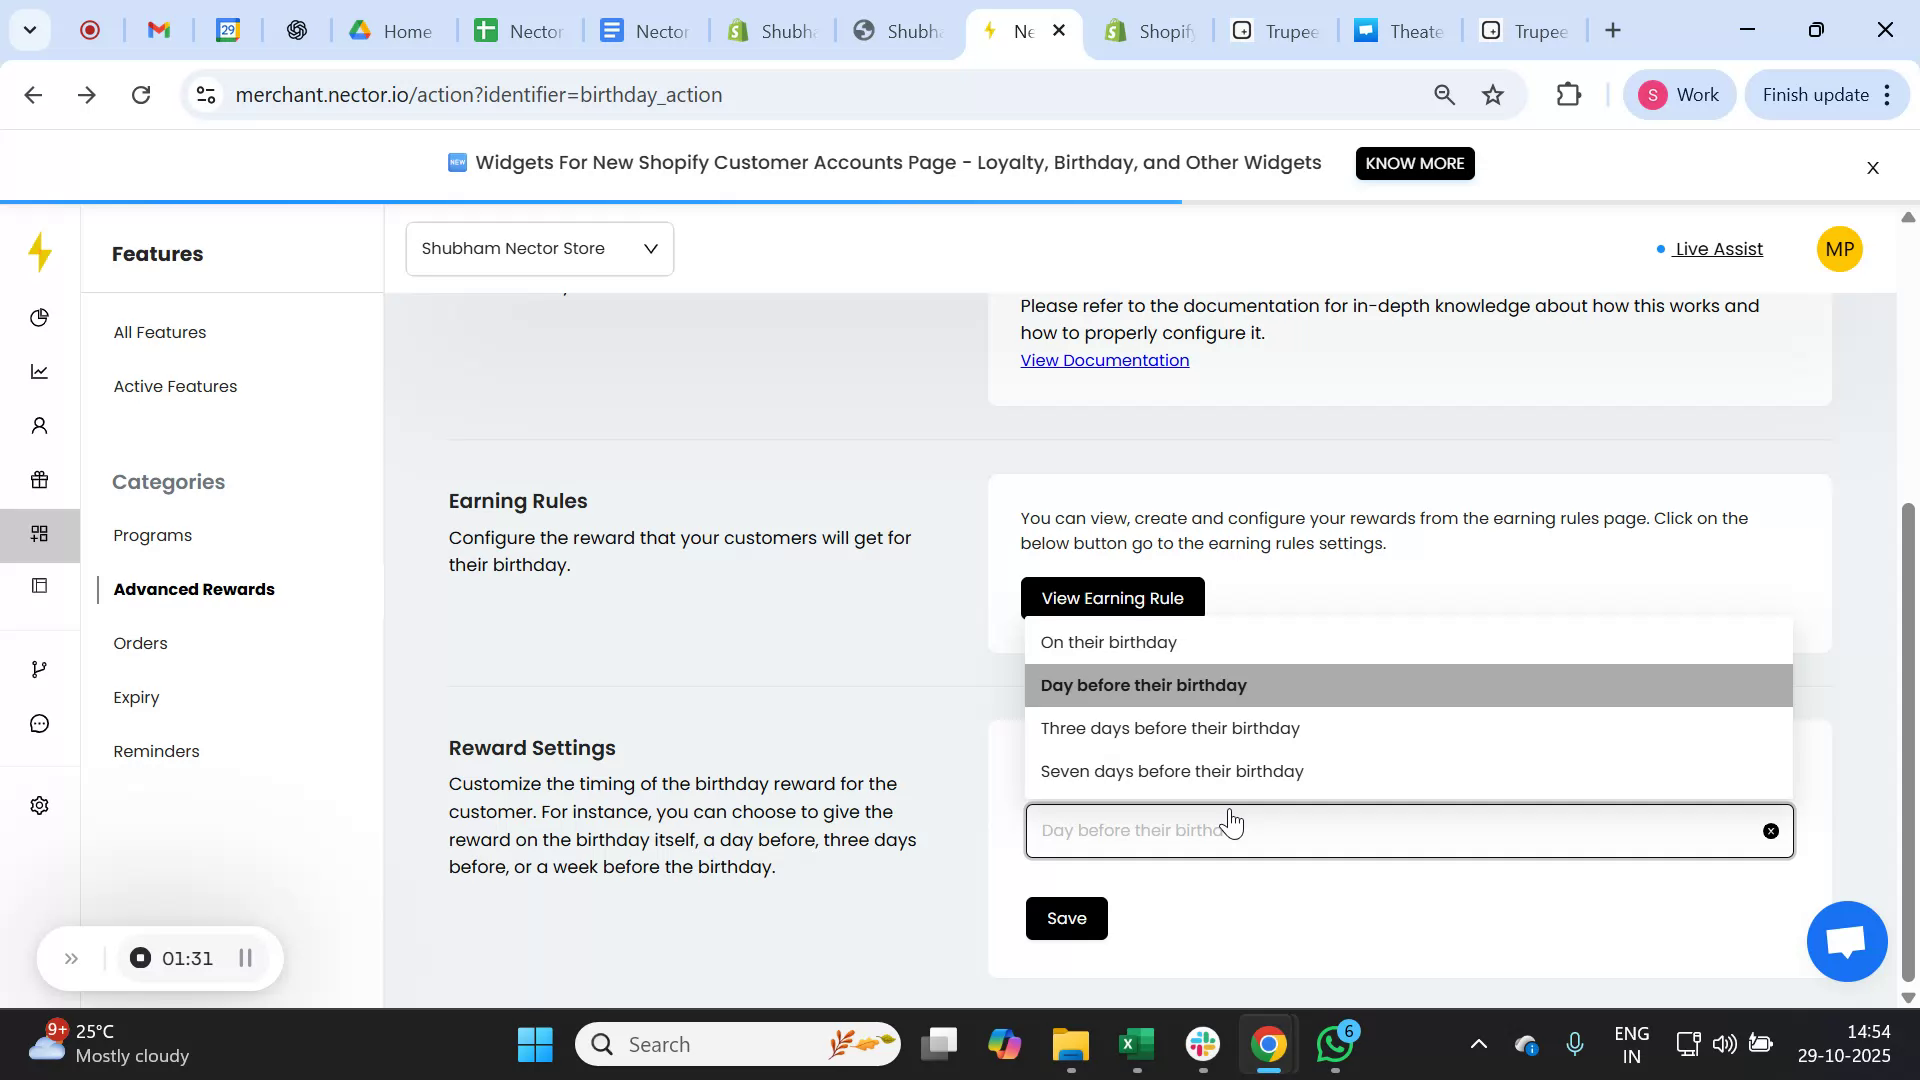Open the customers section via person icon
The height and width of the screenshot is (1080, 1920).
tap(40, 425)
